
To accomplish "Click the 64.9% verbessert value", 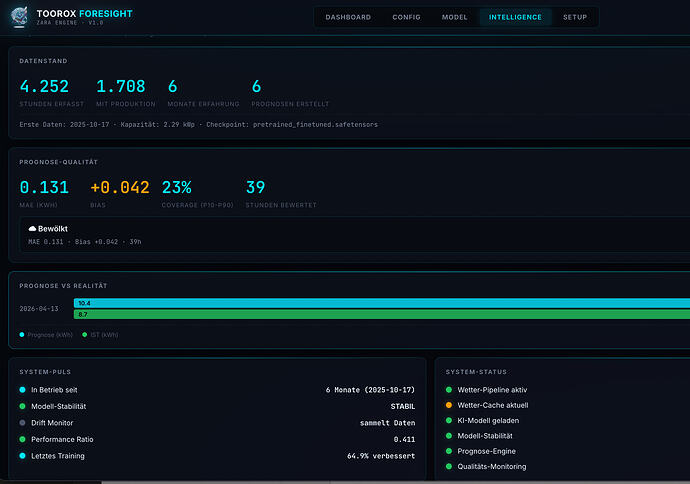I will pyautogui.click(x=381, y=456).
